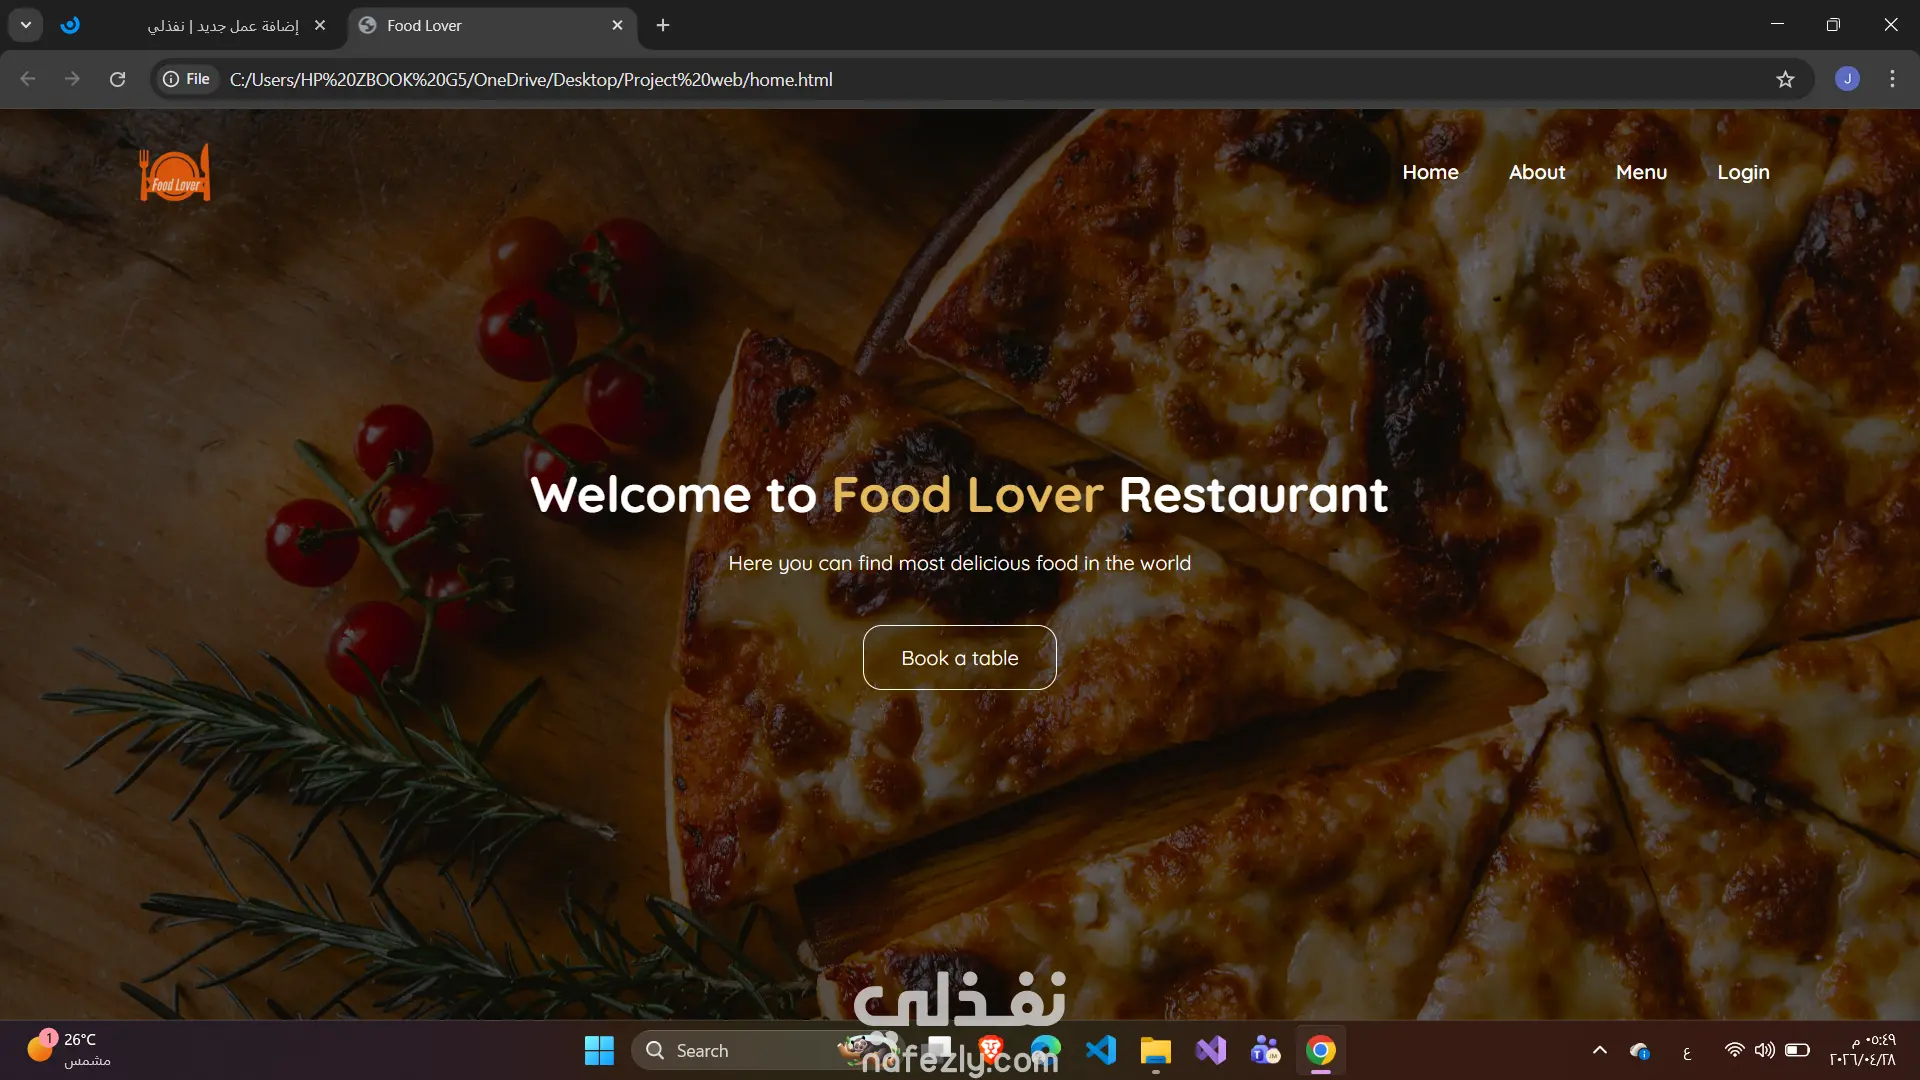Restore down the Chrome window

point(1833,25)
